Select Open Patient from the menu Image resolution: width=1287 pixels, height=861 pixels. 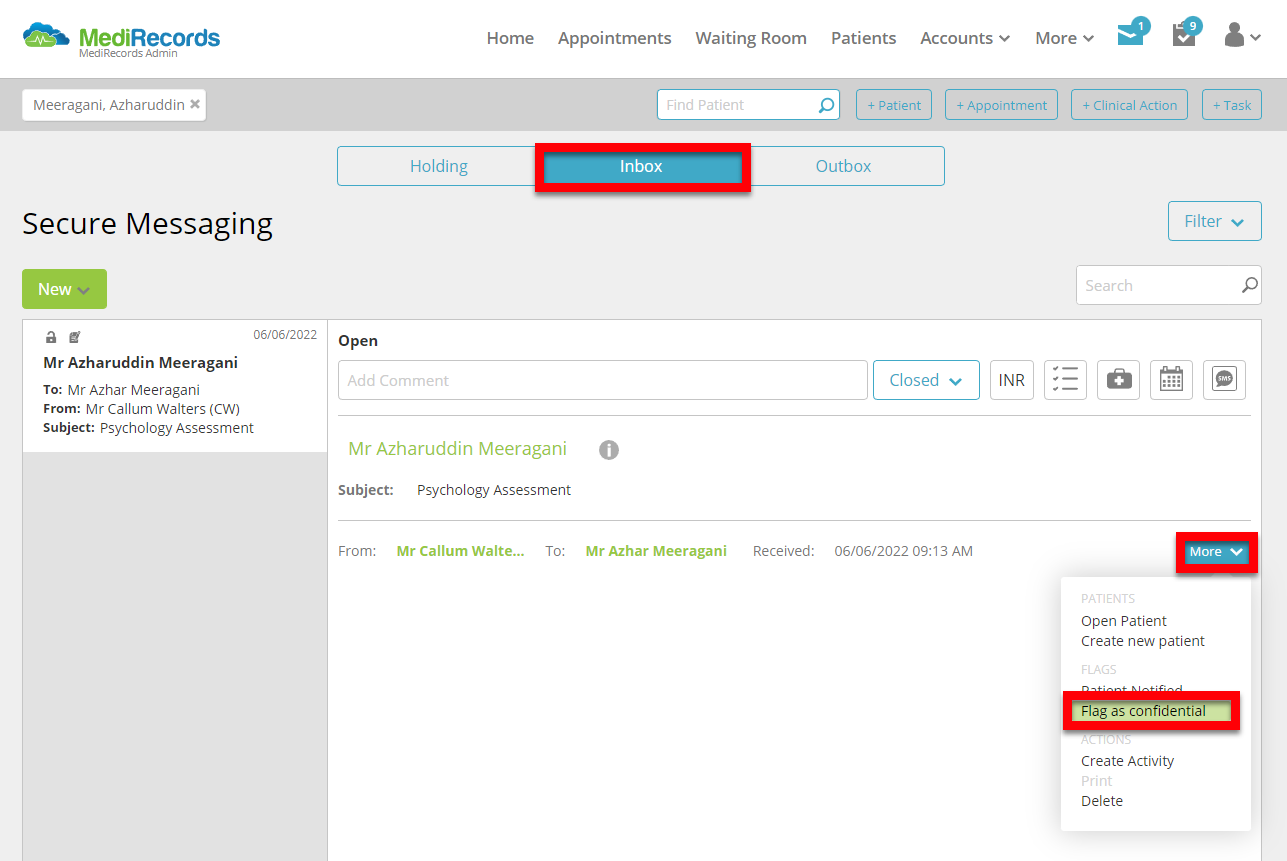click(1124, 621)
